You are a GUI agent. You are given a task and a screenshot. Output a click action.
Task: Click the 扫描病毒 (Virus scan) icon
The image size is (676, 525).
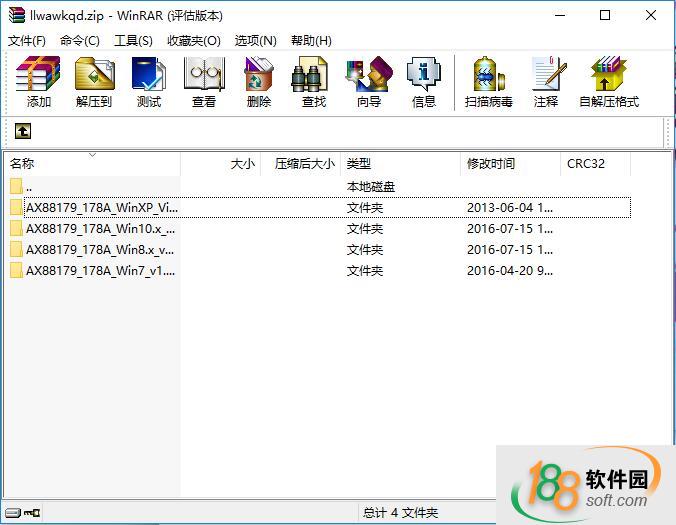coord(489,82)
